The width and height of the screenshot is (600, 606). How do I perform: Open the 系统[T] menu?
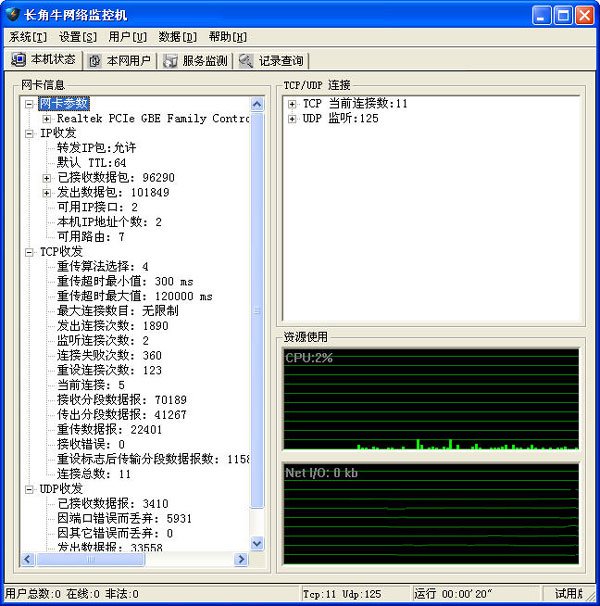click(x=28, y=37)
